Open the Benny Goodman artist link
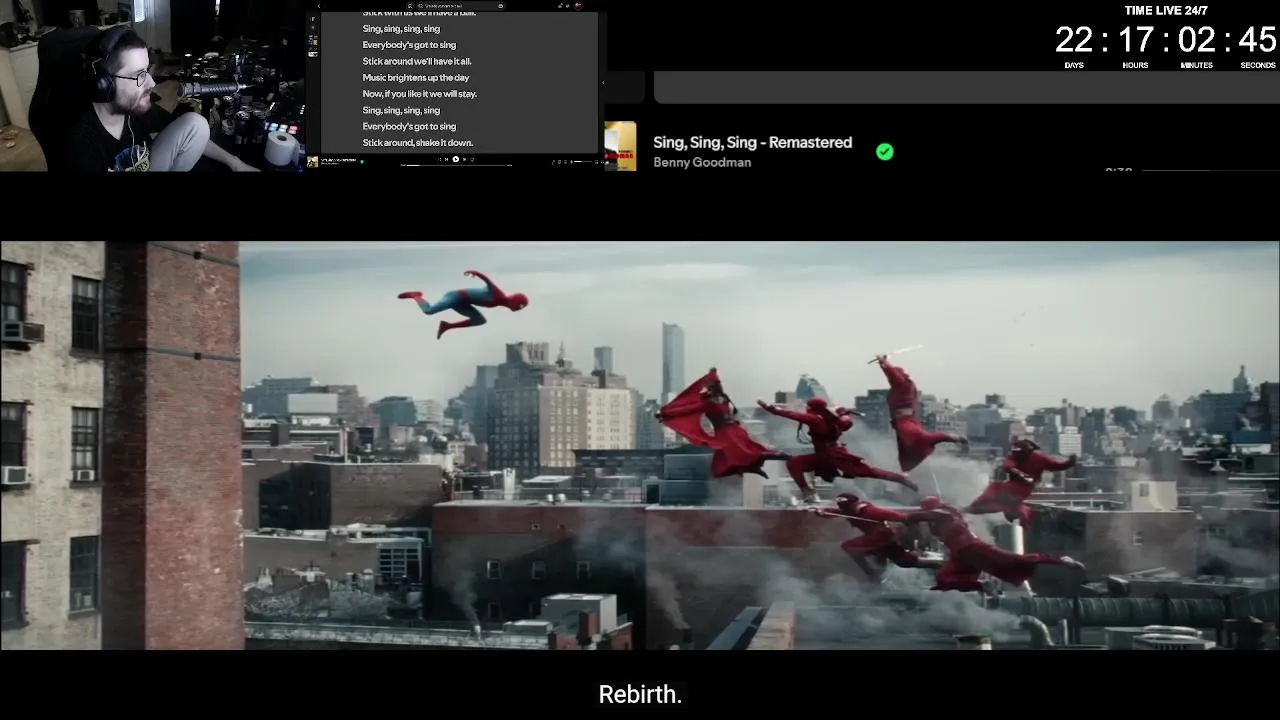 click(702, 162)
